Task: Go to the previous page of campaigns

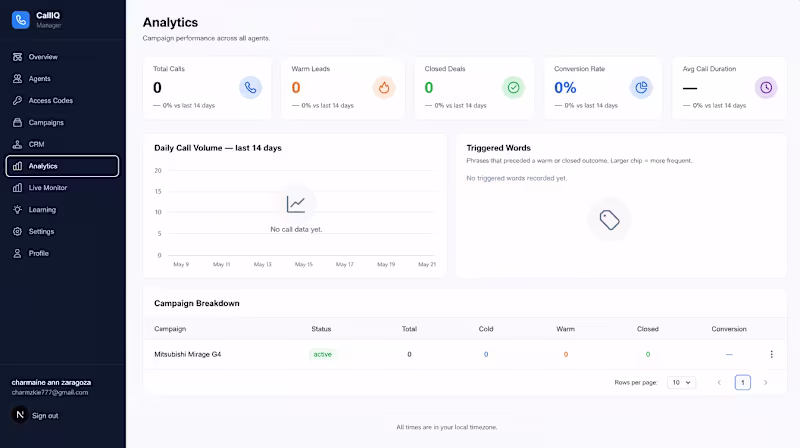Action: coord(719,382)
